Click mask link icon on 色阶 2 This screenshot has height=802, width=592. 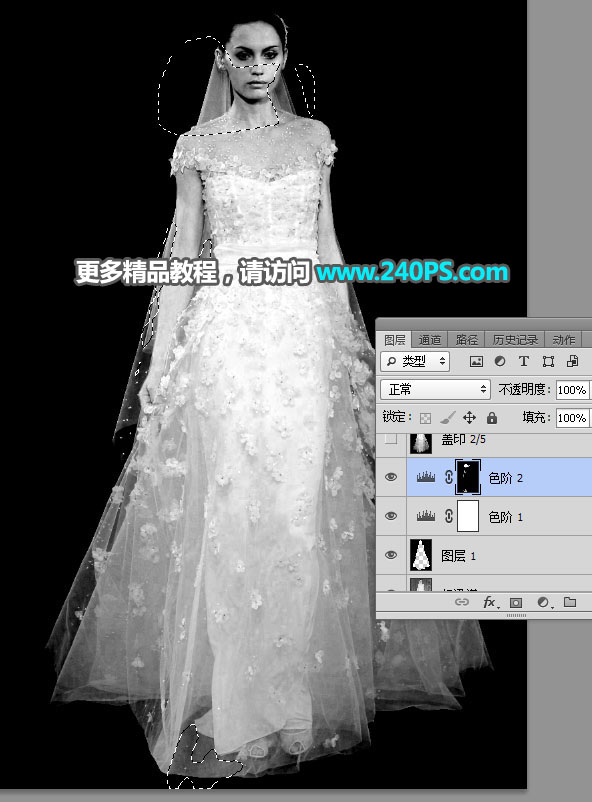click(448, 477)
